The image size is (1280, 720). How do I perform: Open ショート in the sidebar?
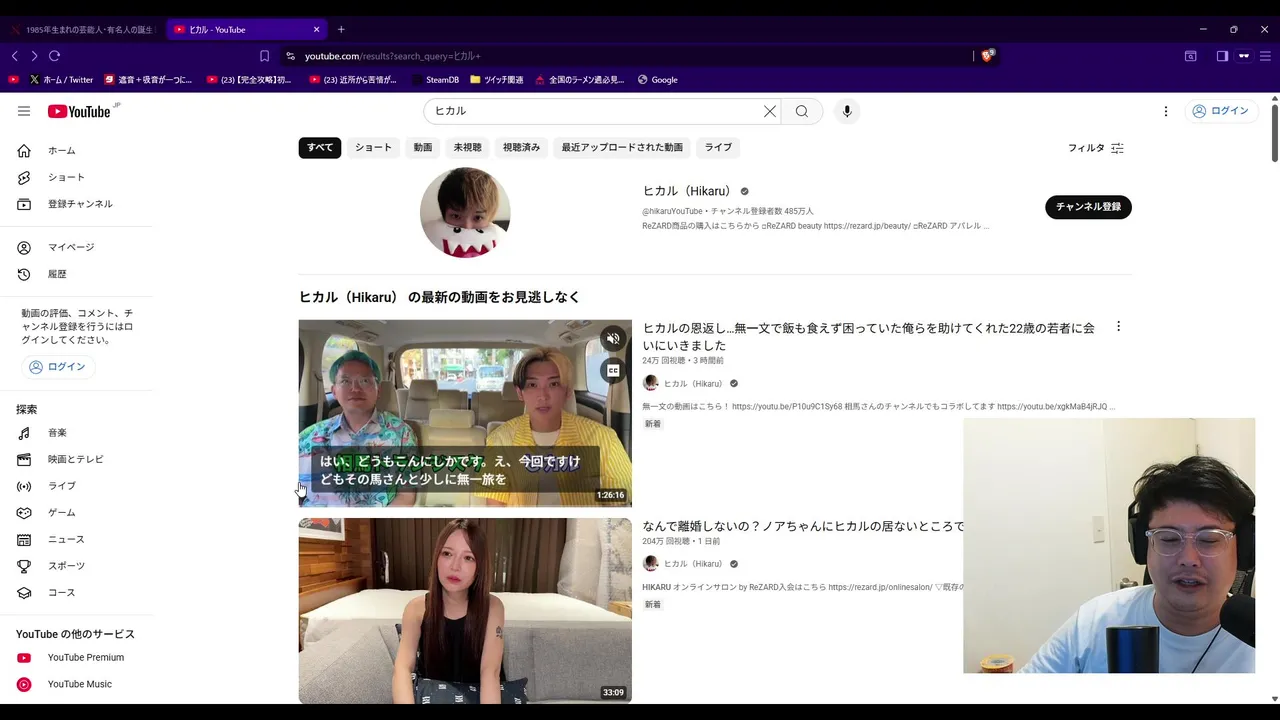(x=76, y=177)
